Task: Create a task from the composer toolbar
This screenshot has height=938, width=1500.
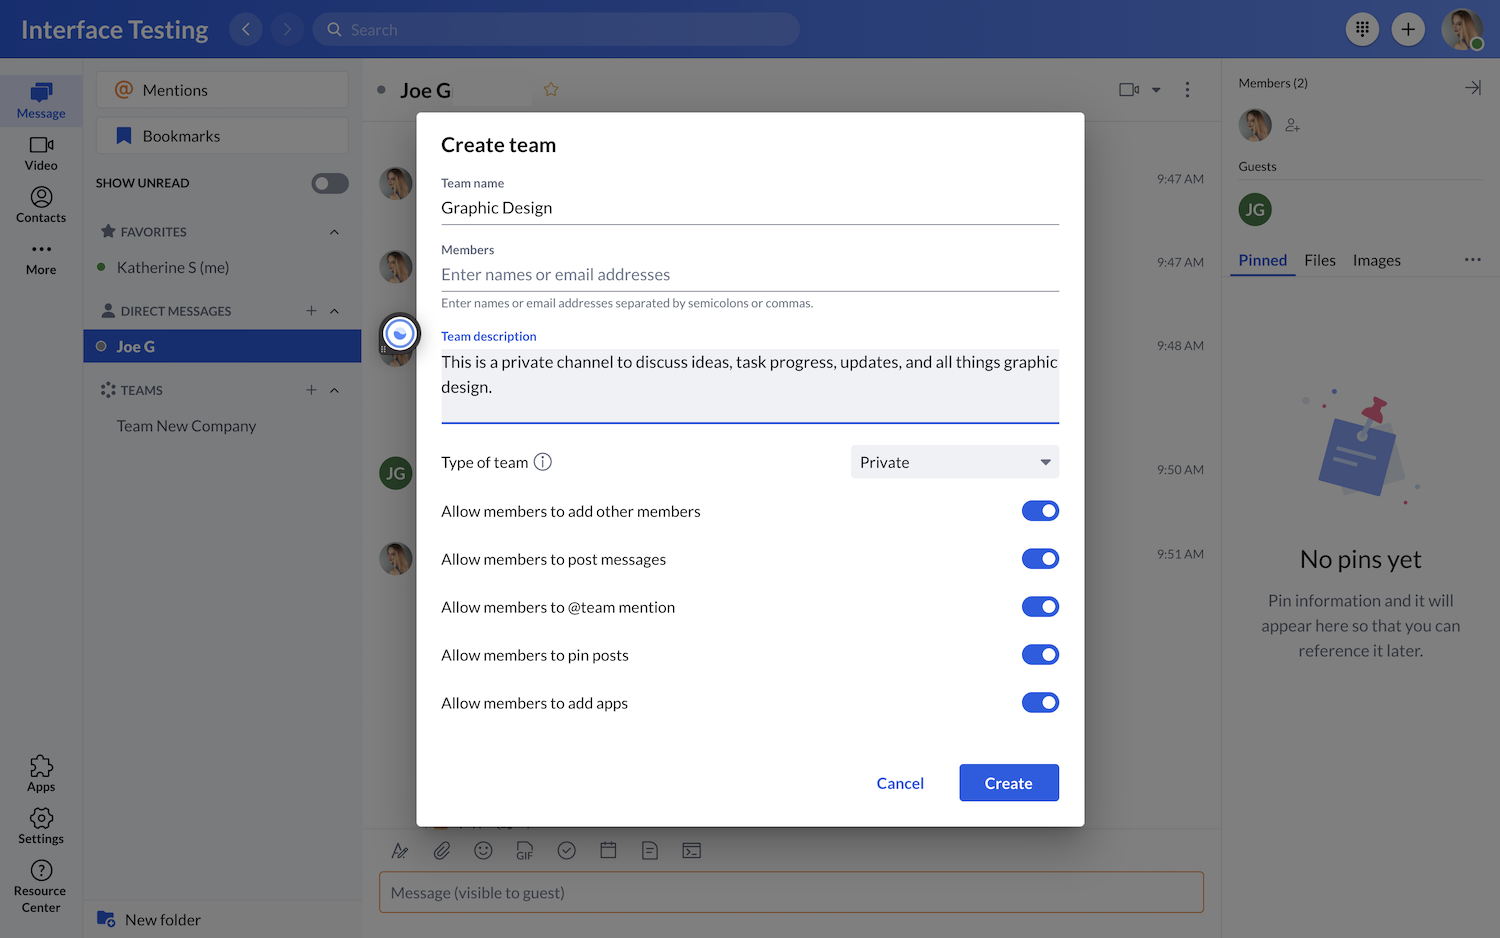Action: pos(567,850)
